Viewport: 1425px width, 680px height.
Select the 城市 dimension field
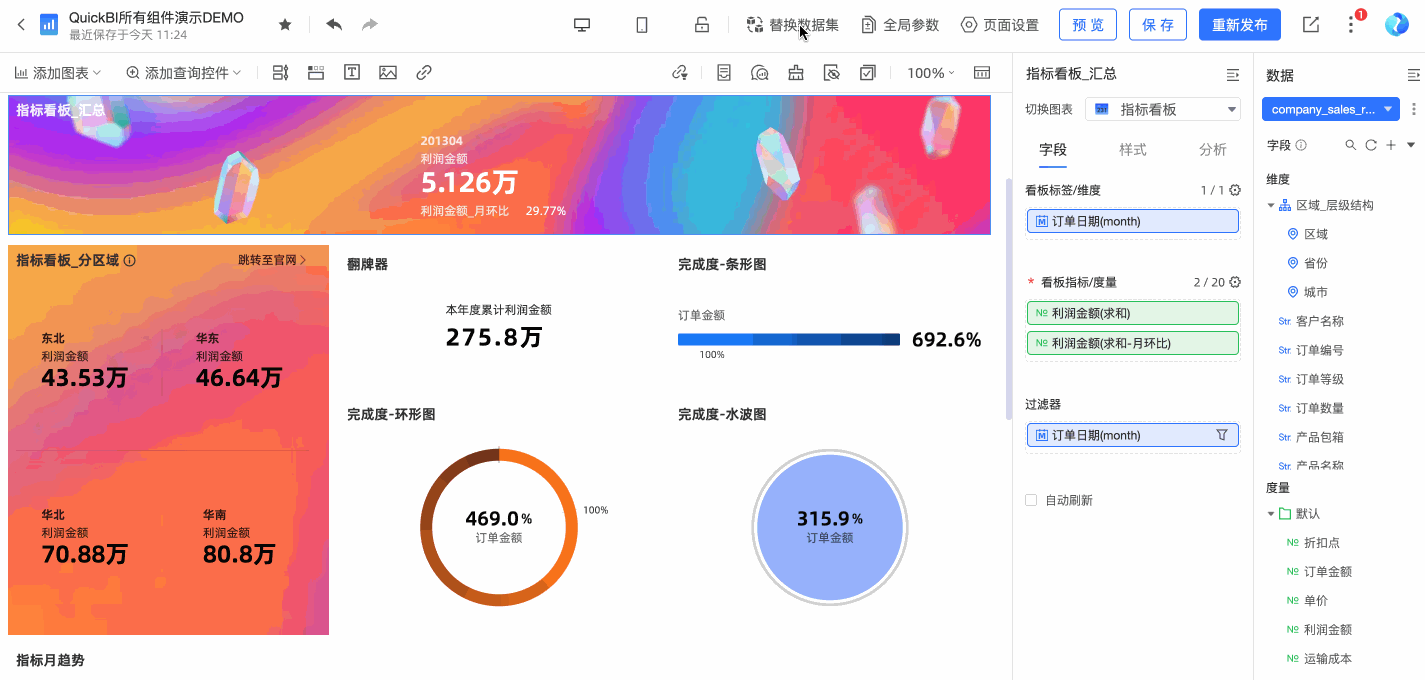point(1316,292)
